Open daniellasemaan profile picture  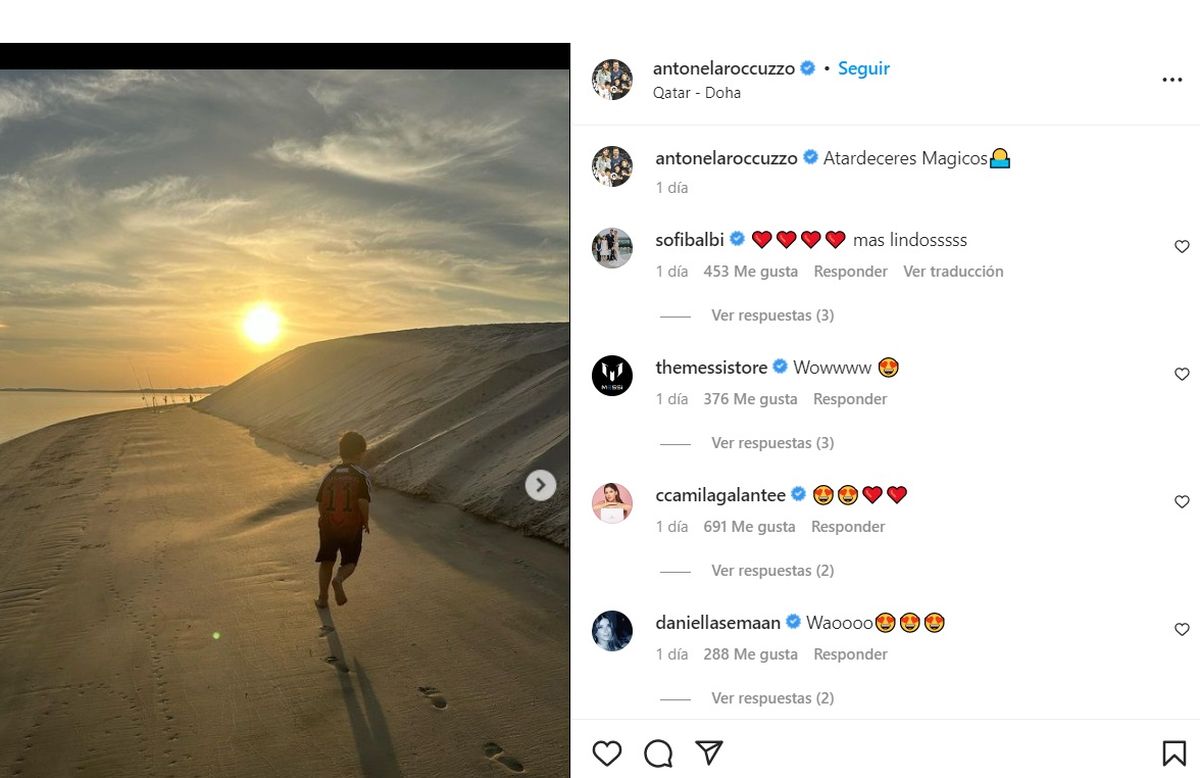612,631
